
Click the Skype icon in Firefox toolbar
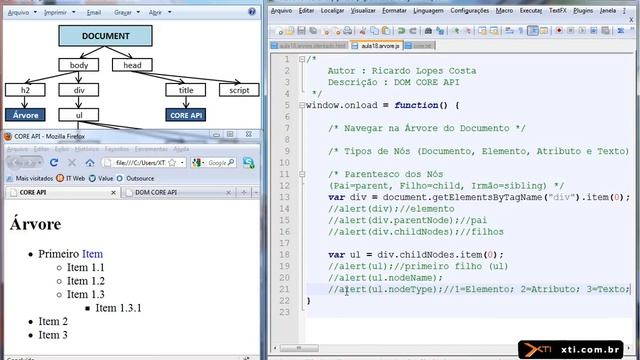(249, 162)
